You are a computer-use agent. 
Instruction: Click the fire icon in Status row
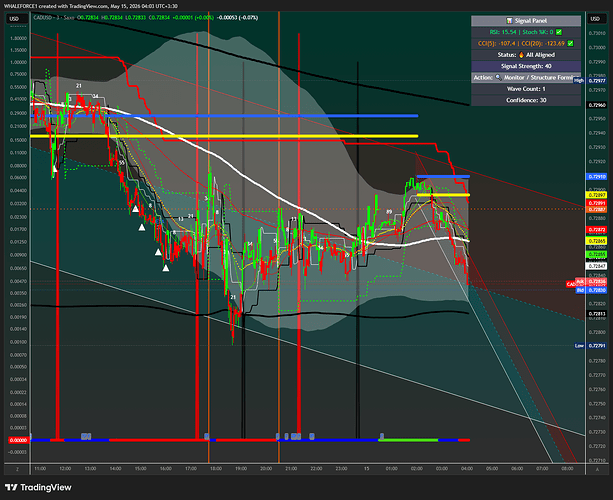521,55
